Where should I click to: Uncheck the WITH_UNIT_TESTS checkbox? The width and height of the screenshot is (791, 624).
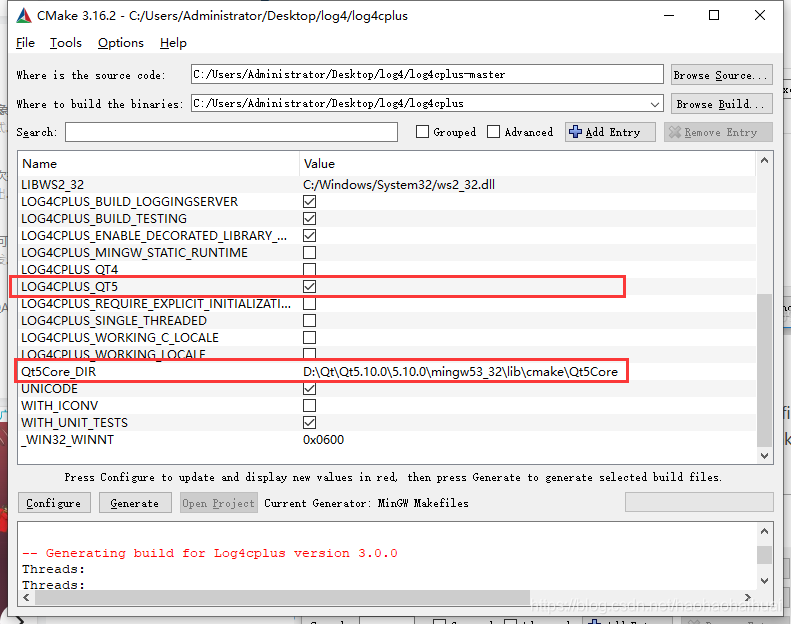pyautogui.click(x=309, y=422)
